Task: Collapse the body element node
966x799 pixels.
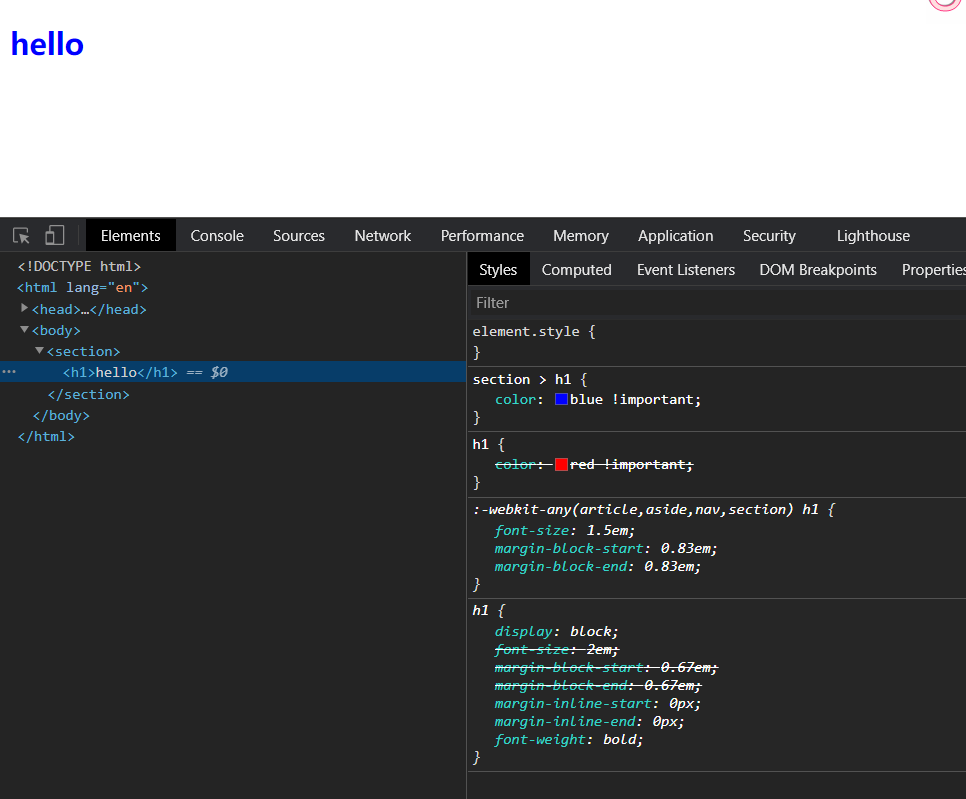Action: point(25,330)
